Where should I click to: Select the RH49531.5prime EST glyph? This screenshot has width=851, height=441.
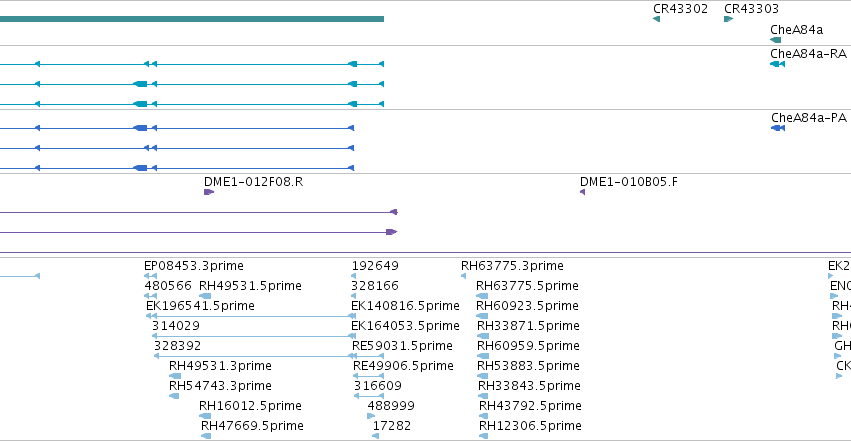205,296
